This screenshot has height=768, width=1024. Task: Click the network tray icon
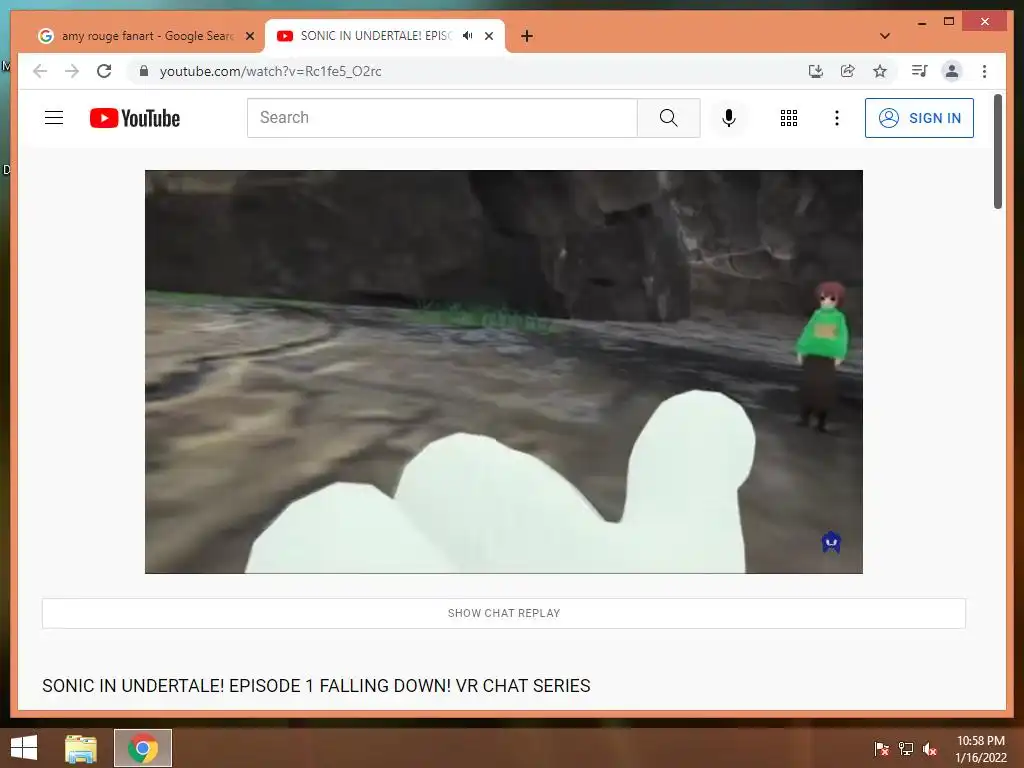(x=906, y=748)
